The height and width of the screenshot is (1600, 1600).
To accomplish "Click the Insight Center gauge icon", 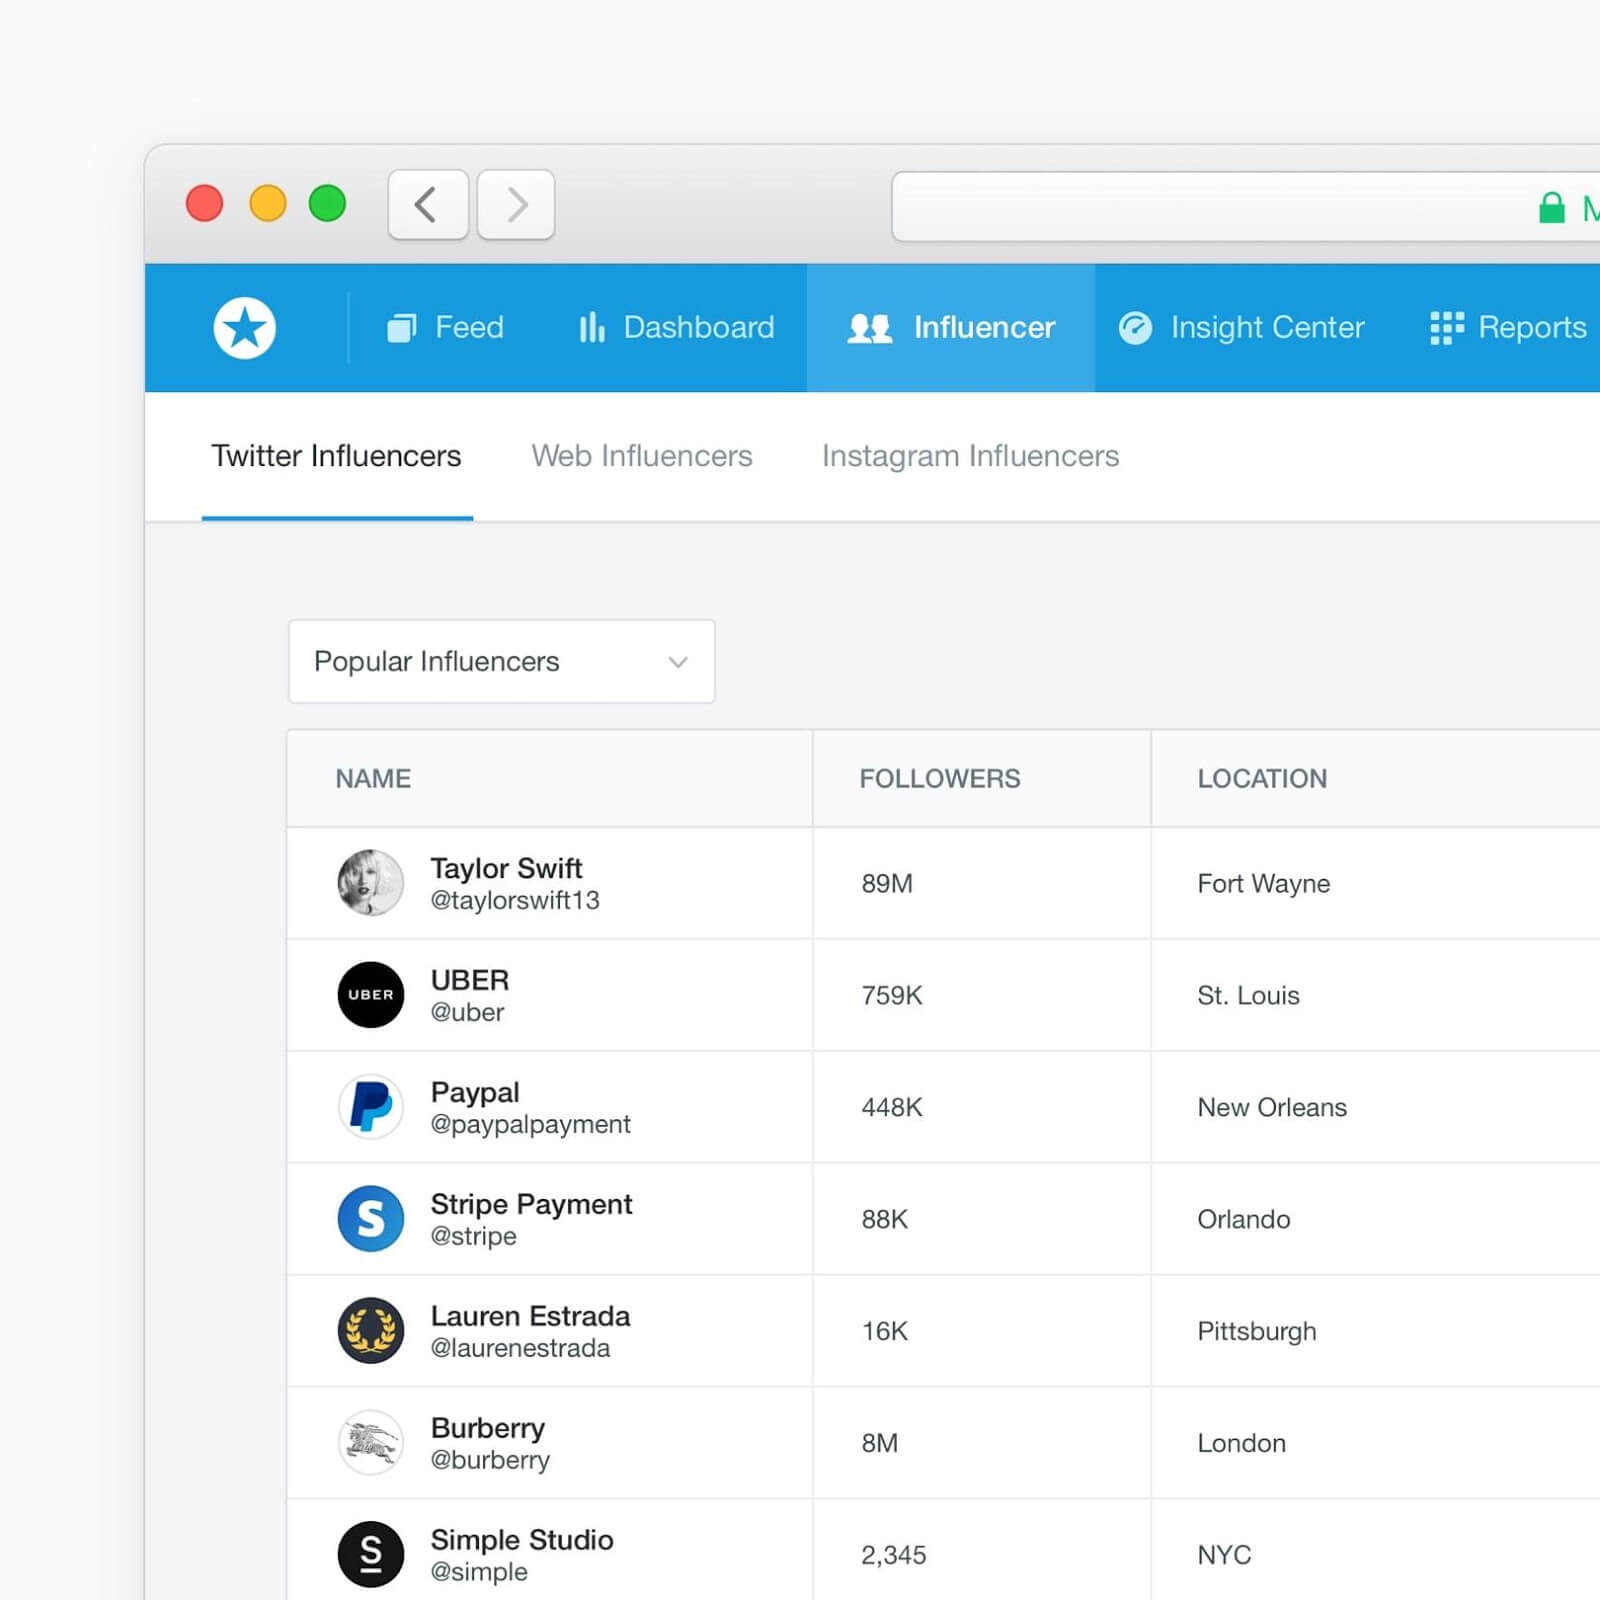I will 1135,328.
